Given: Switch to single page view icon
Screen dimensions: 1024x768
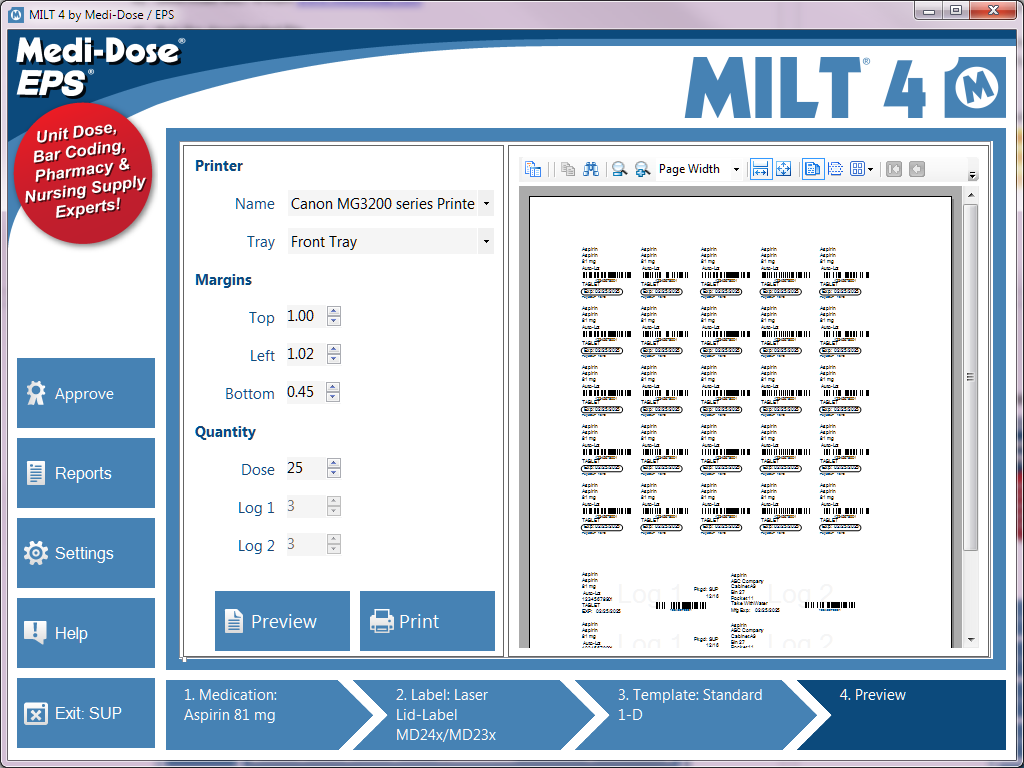Looking at the screenshot, I should [812, 169].
